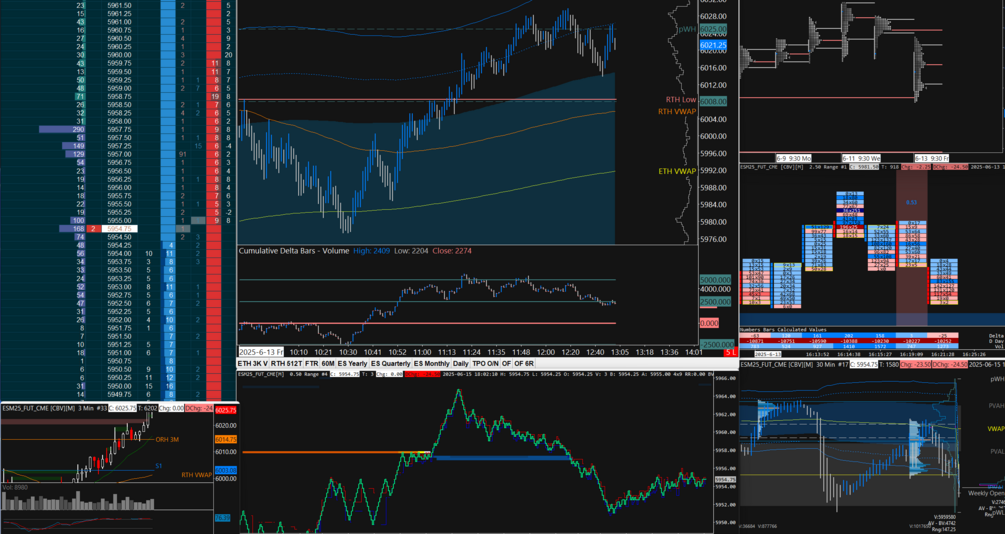Click 5954.75 price label on range chart axis
The height and width of the screenshot is (534, 1005).
(x=724, y=480)
